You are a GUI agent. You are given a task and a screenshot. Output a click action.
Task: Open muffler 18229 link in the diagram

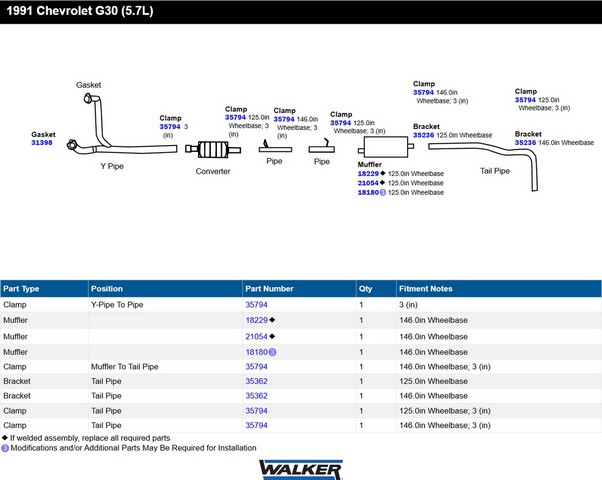(368, 174)
